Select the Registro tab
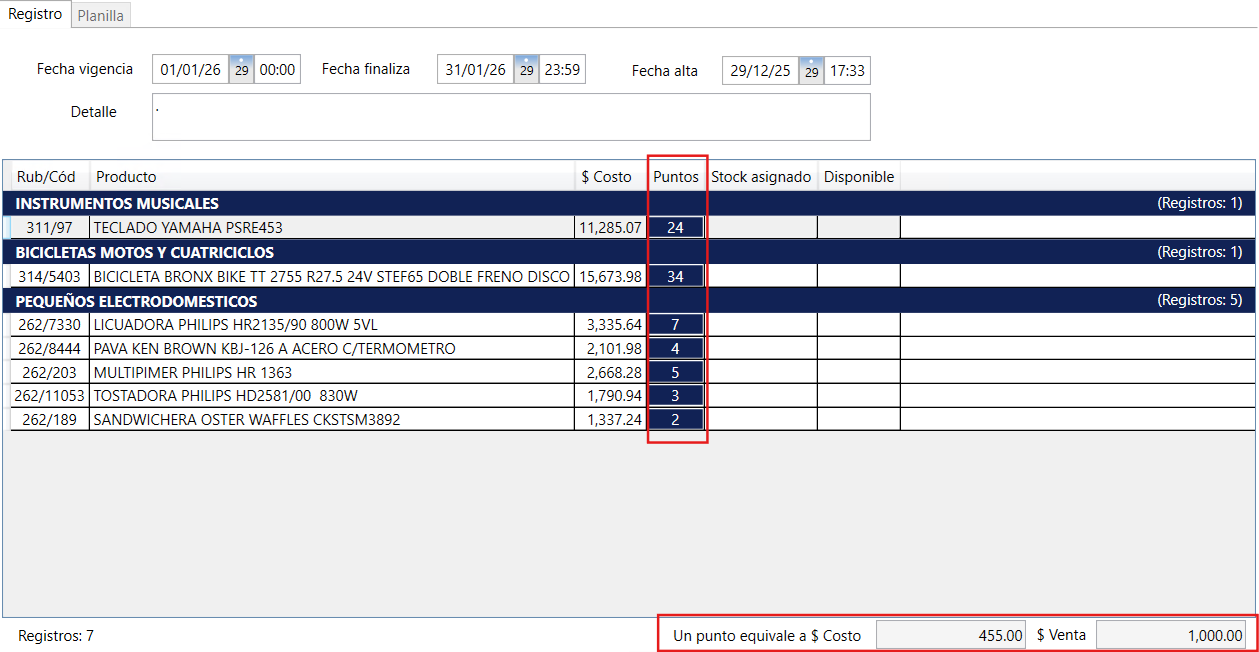The image size is (1259, 652). coord(35,15)
